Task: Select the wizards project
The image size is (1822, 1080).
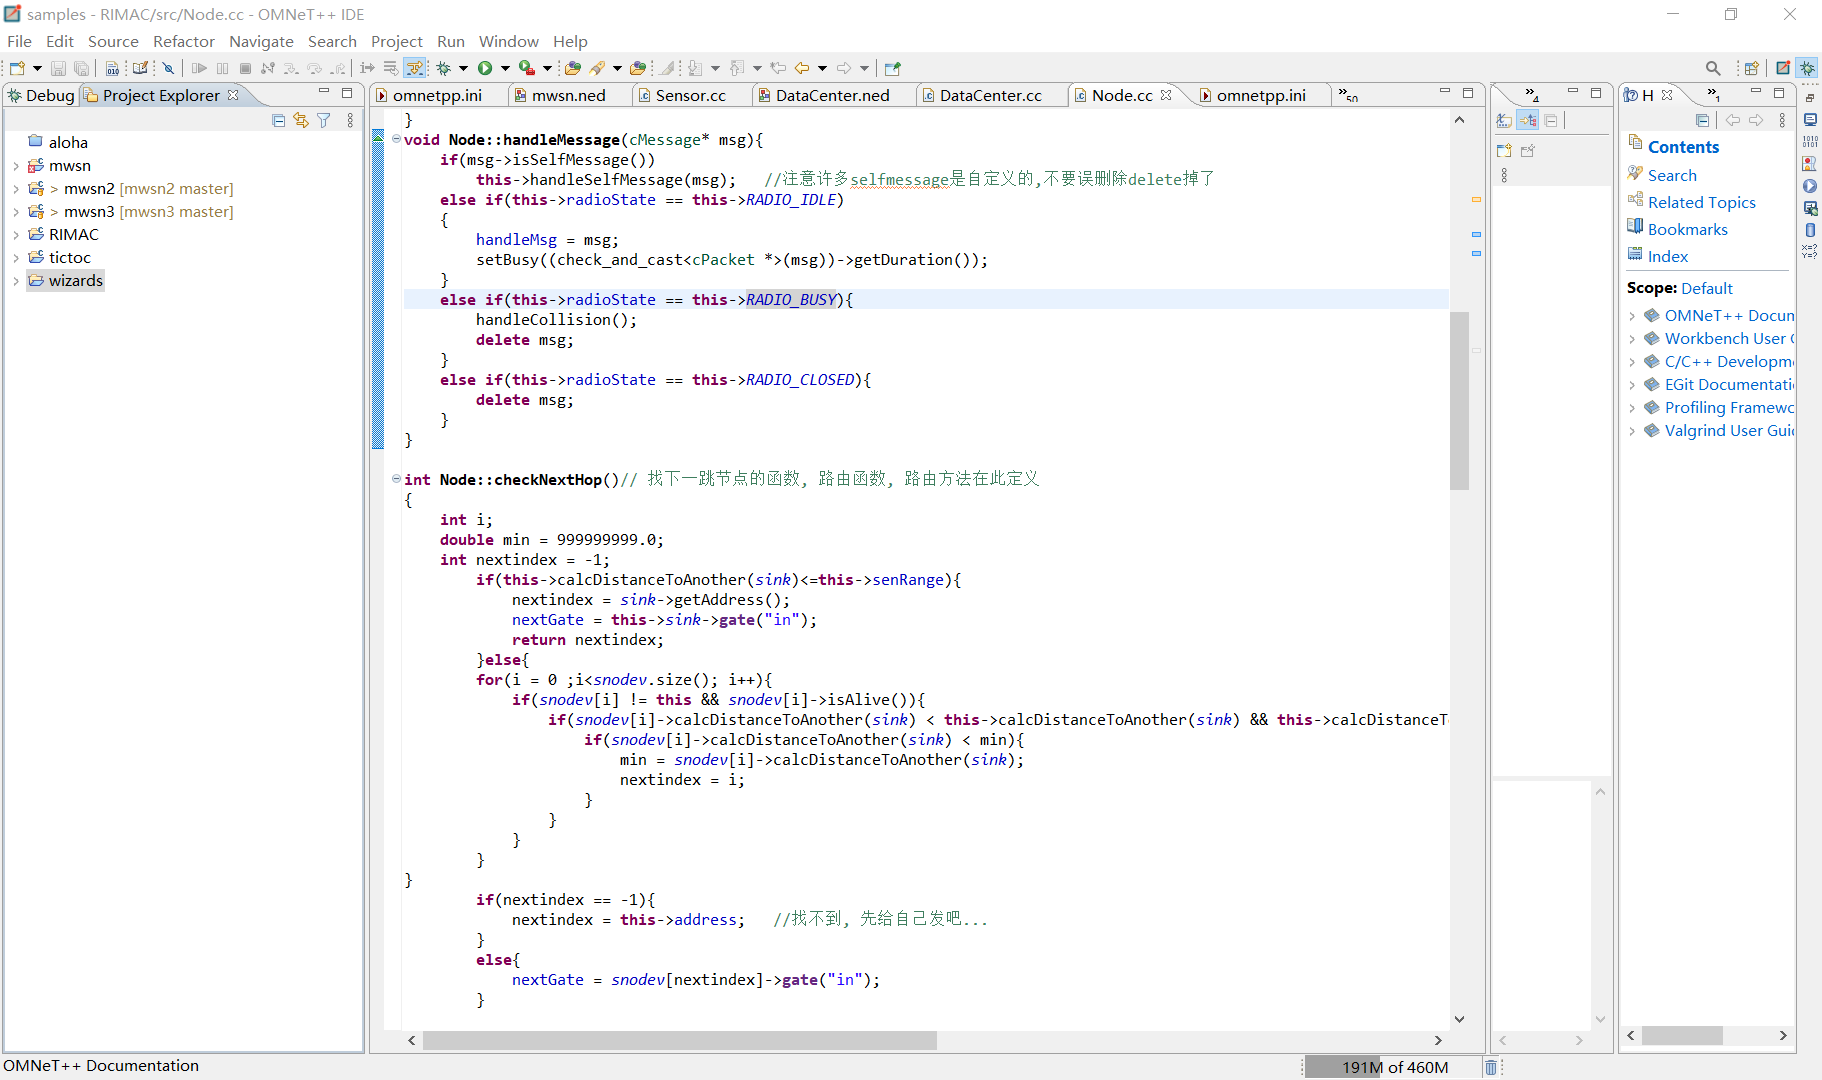Action: point(66,281)
